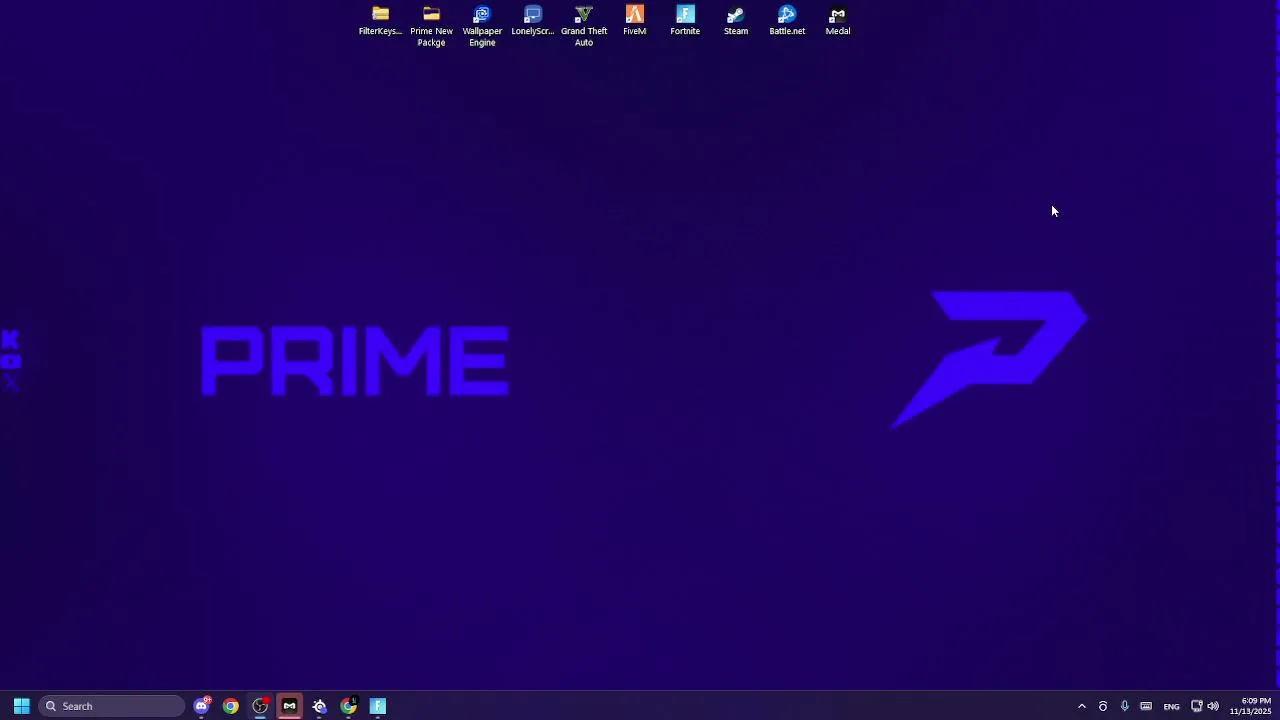Select the Steam desktop shortcut
Viewport: 1280px width, 720px height.
736,21
